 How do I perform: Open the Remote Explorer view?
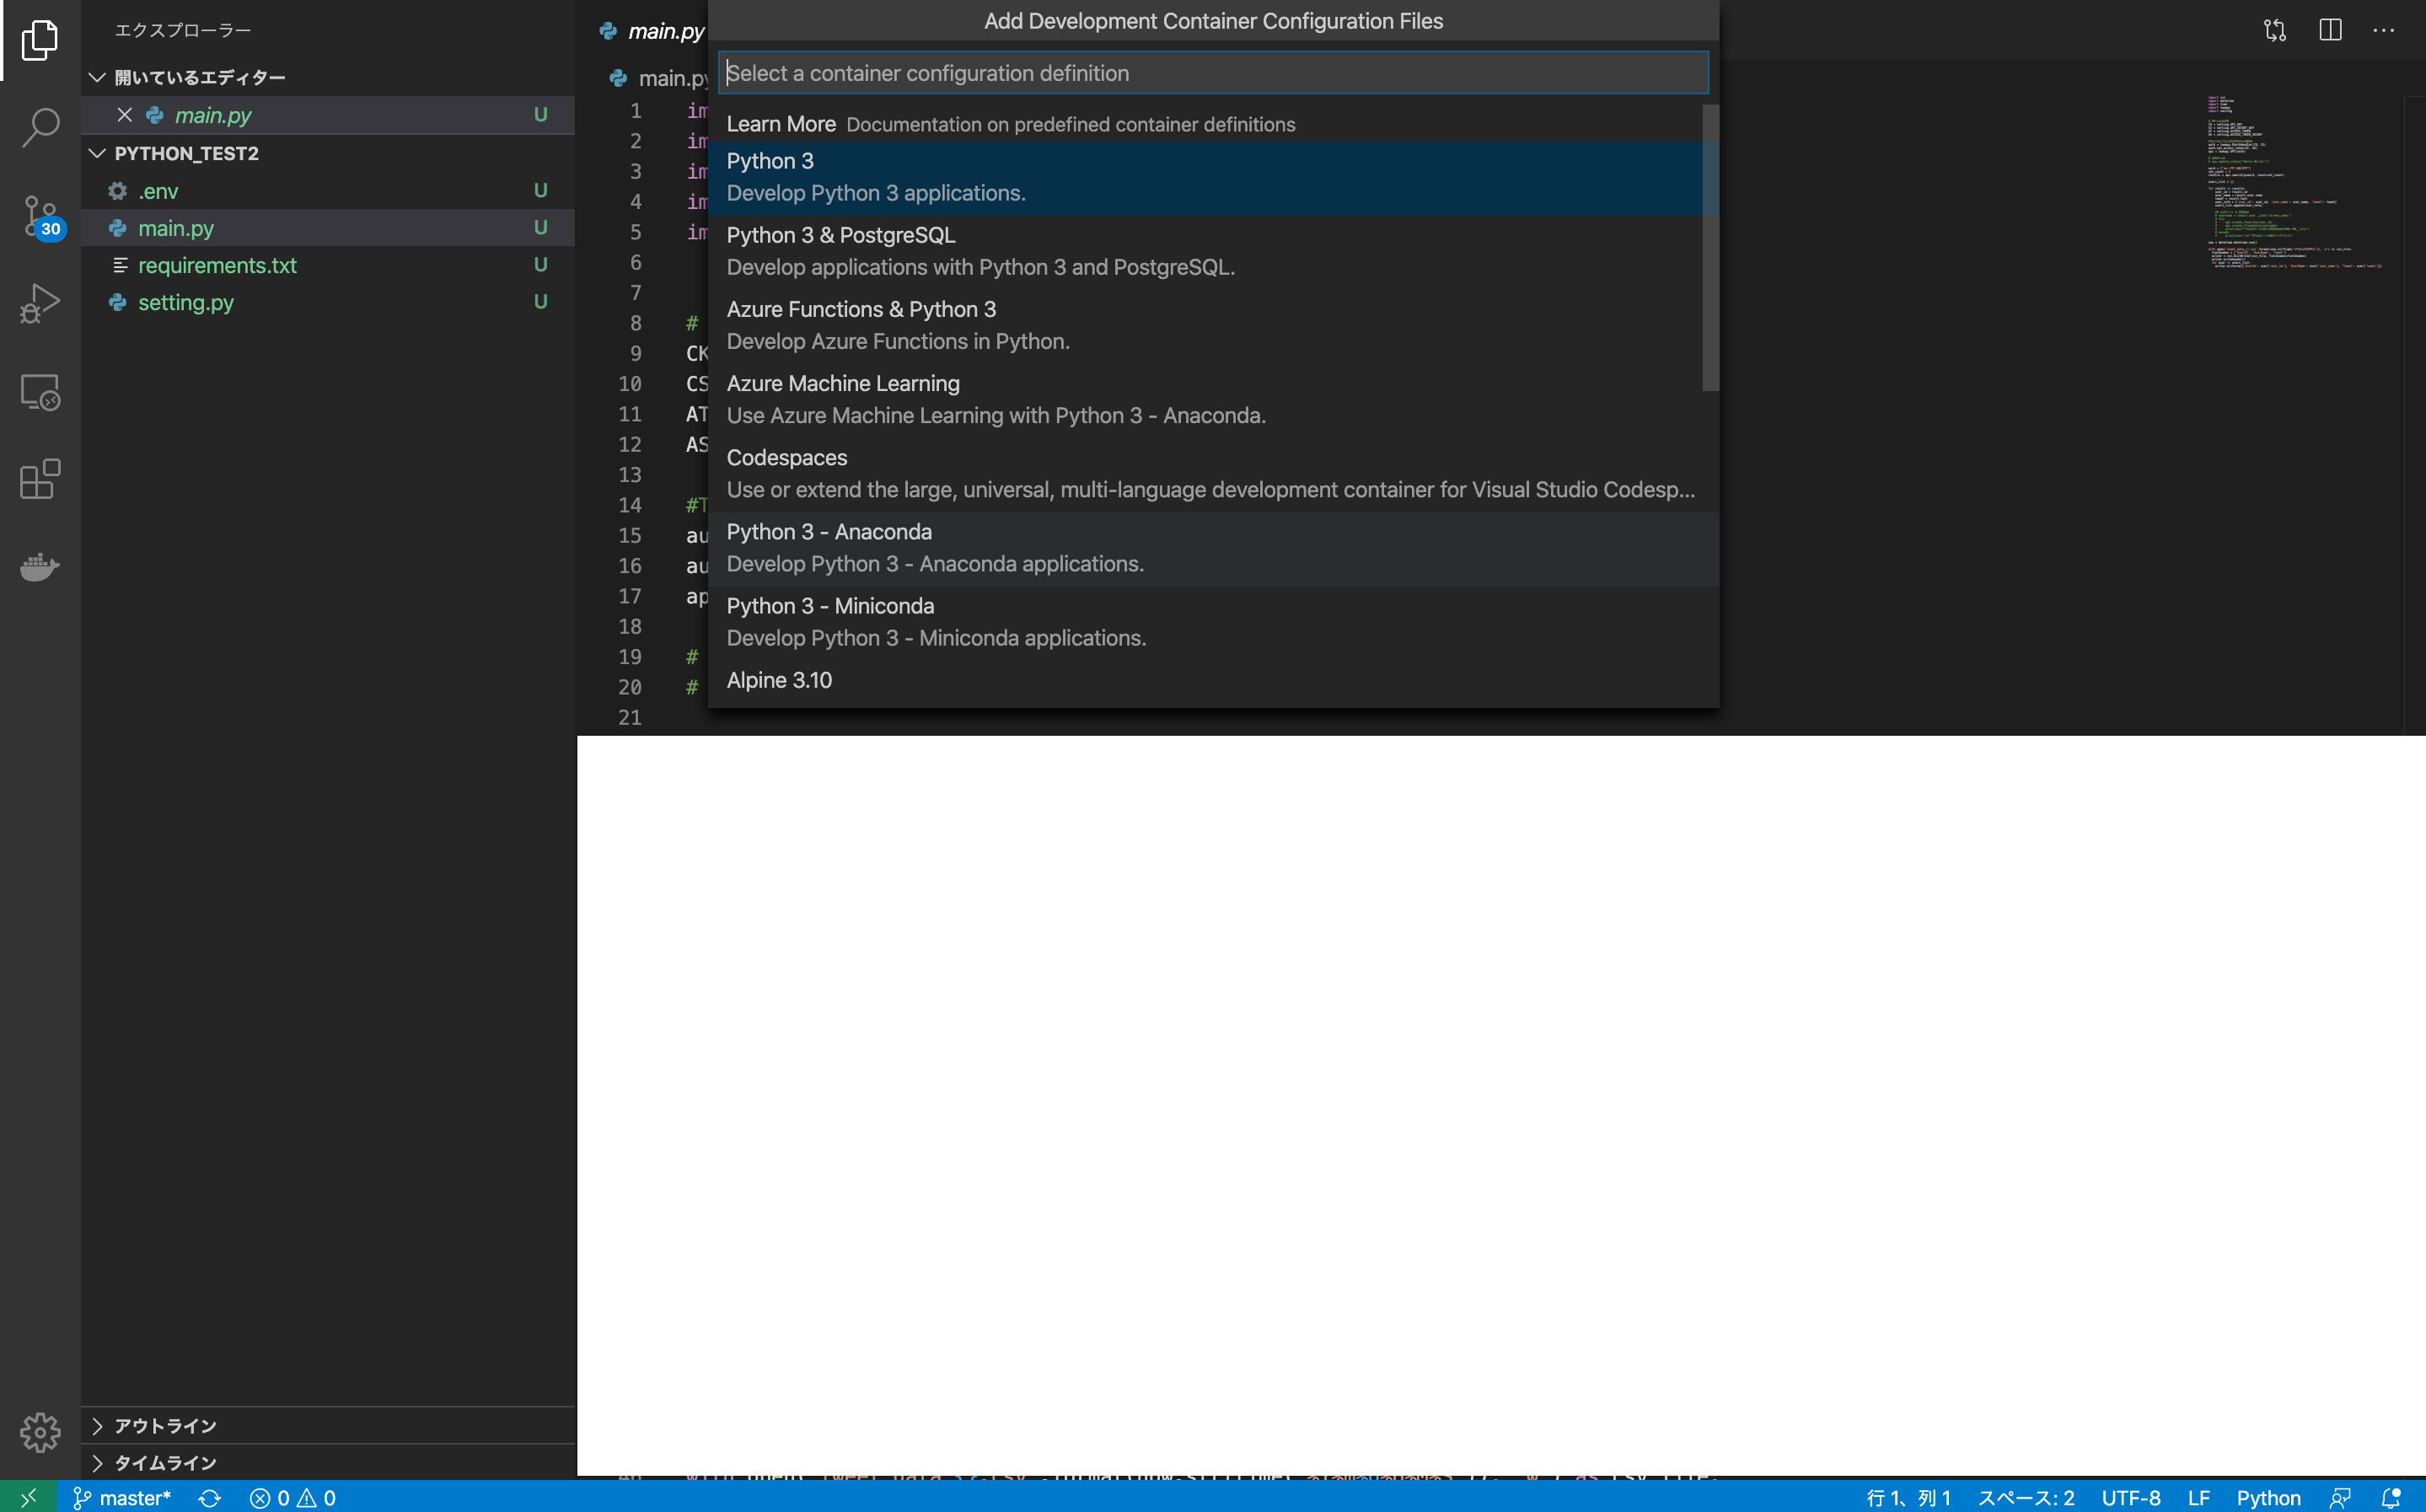point(40,392)
